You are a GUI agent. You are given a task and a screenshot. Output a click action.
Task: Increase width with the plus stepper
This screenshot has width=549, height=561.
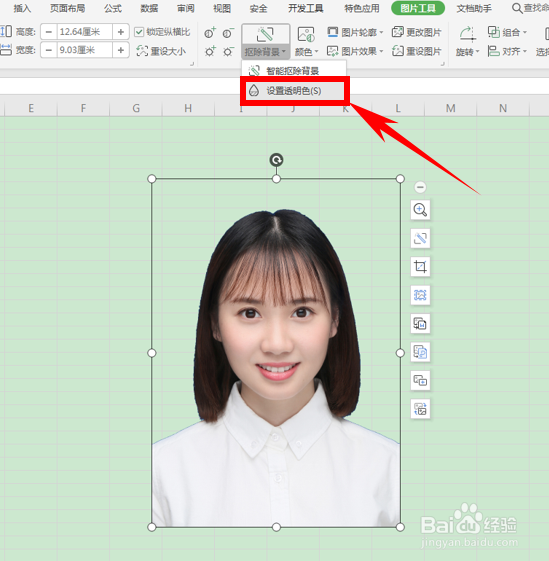click(x=121, y=50)
